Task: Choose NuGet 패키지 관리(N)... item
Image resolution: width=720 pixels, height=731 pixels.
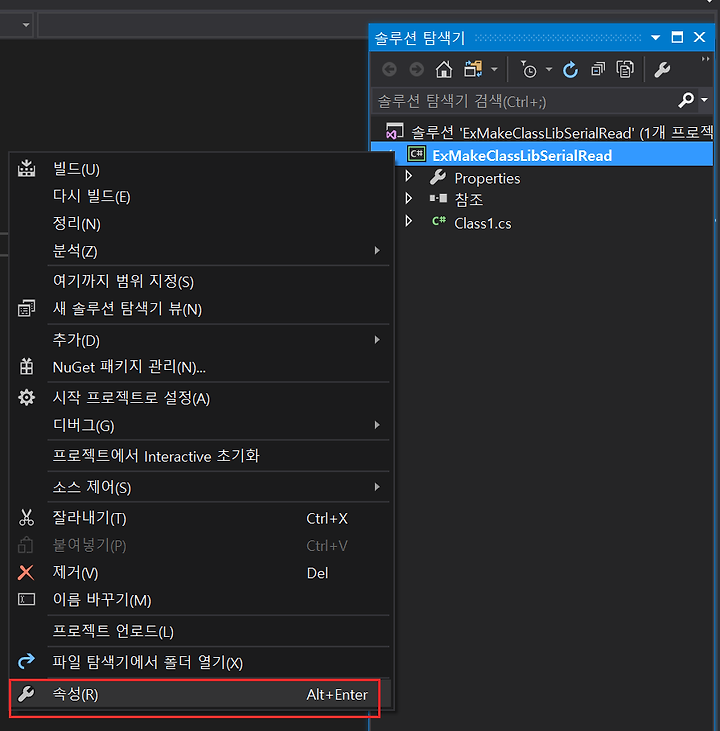Action: point(201,367)
